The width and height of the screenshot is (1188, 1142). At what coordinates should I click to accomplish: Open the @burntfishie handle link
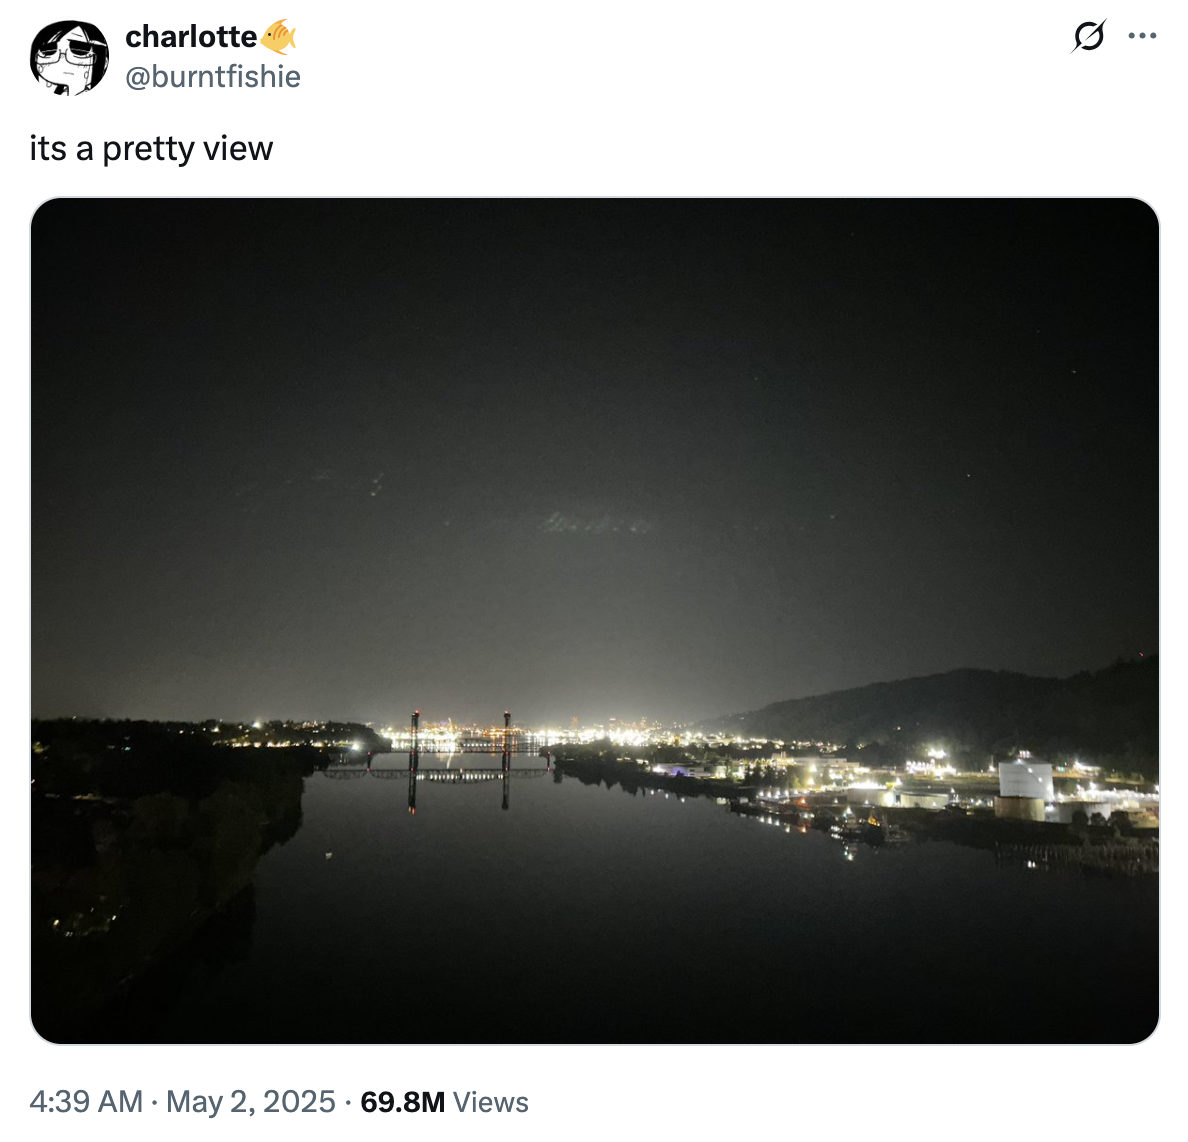pos(213,77)
